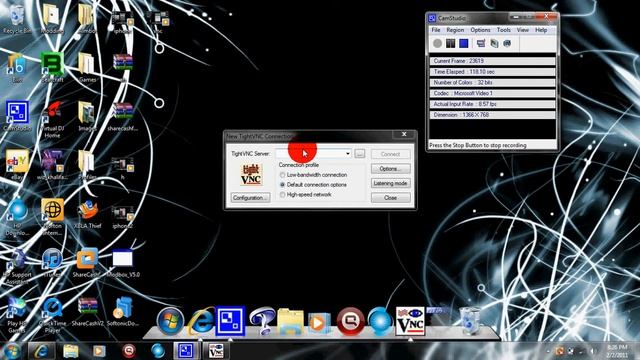
Task: Select the HP Support Assistant shortcut
Action: 17,266
